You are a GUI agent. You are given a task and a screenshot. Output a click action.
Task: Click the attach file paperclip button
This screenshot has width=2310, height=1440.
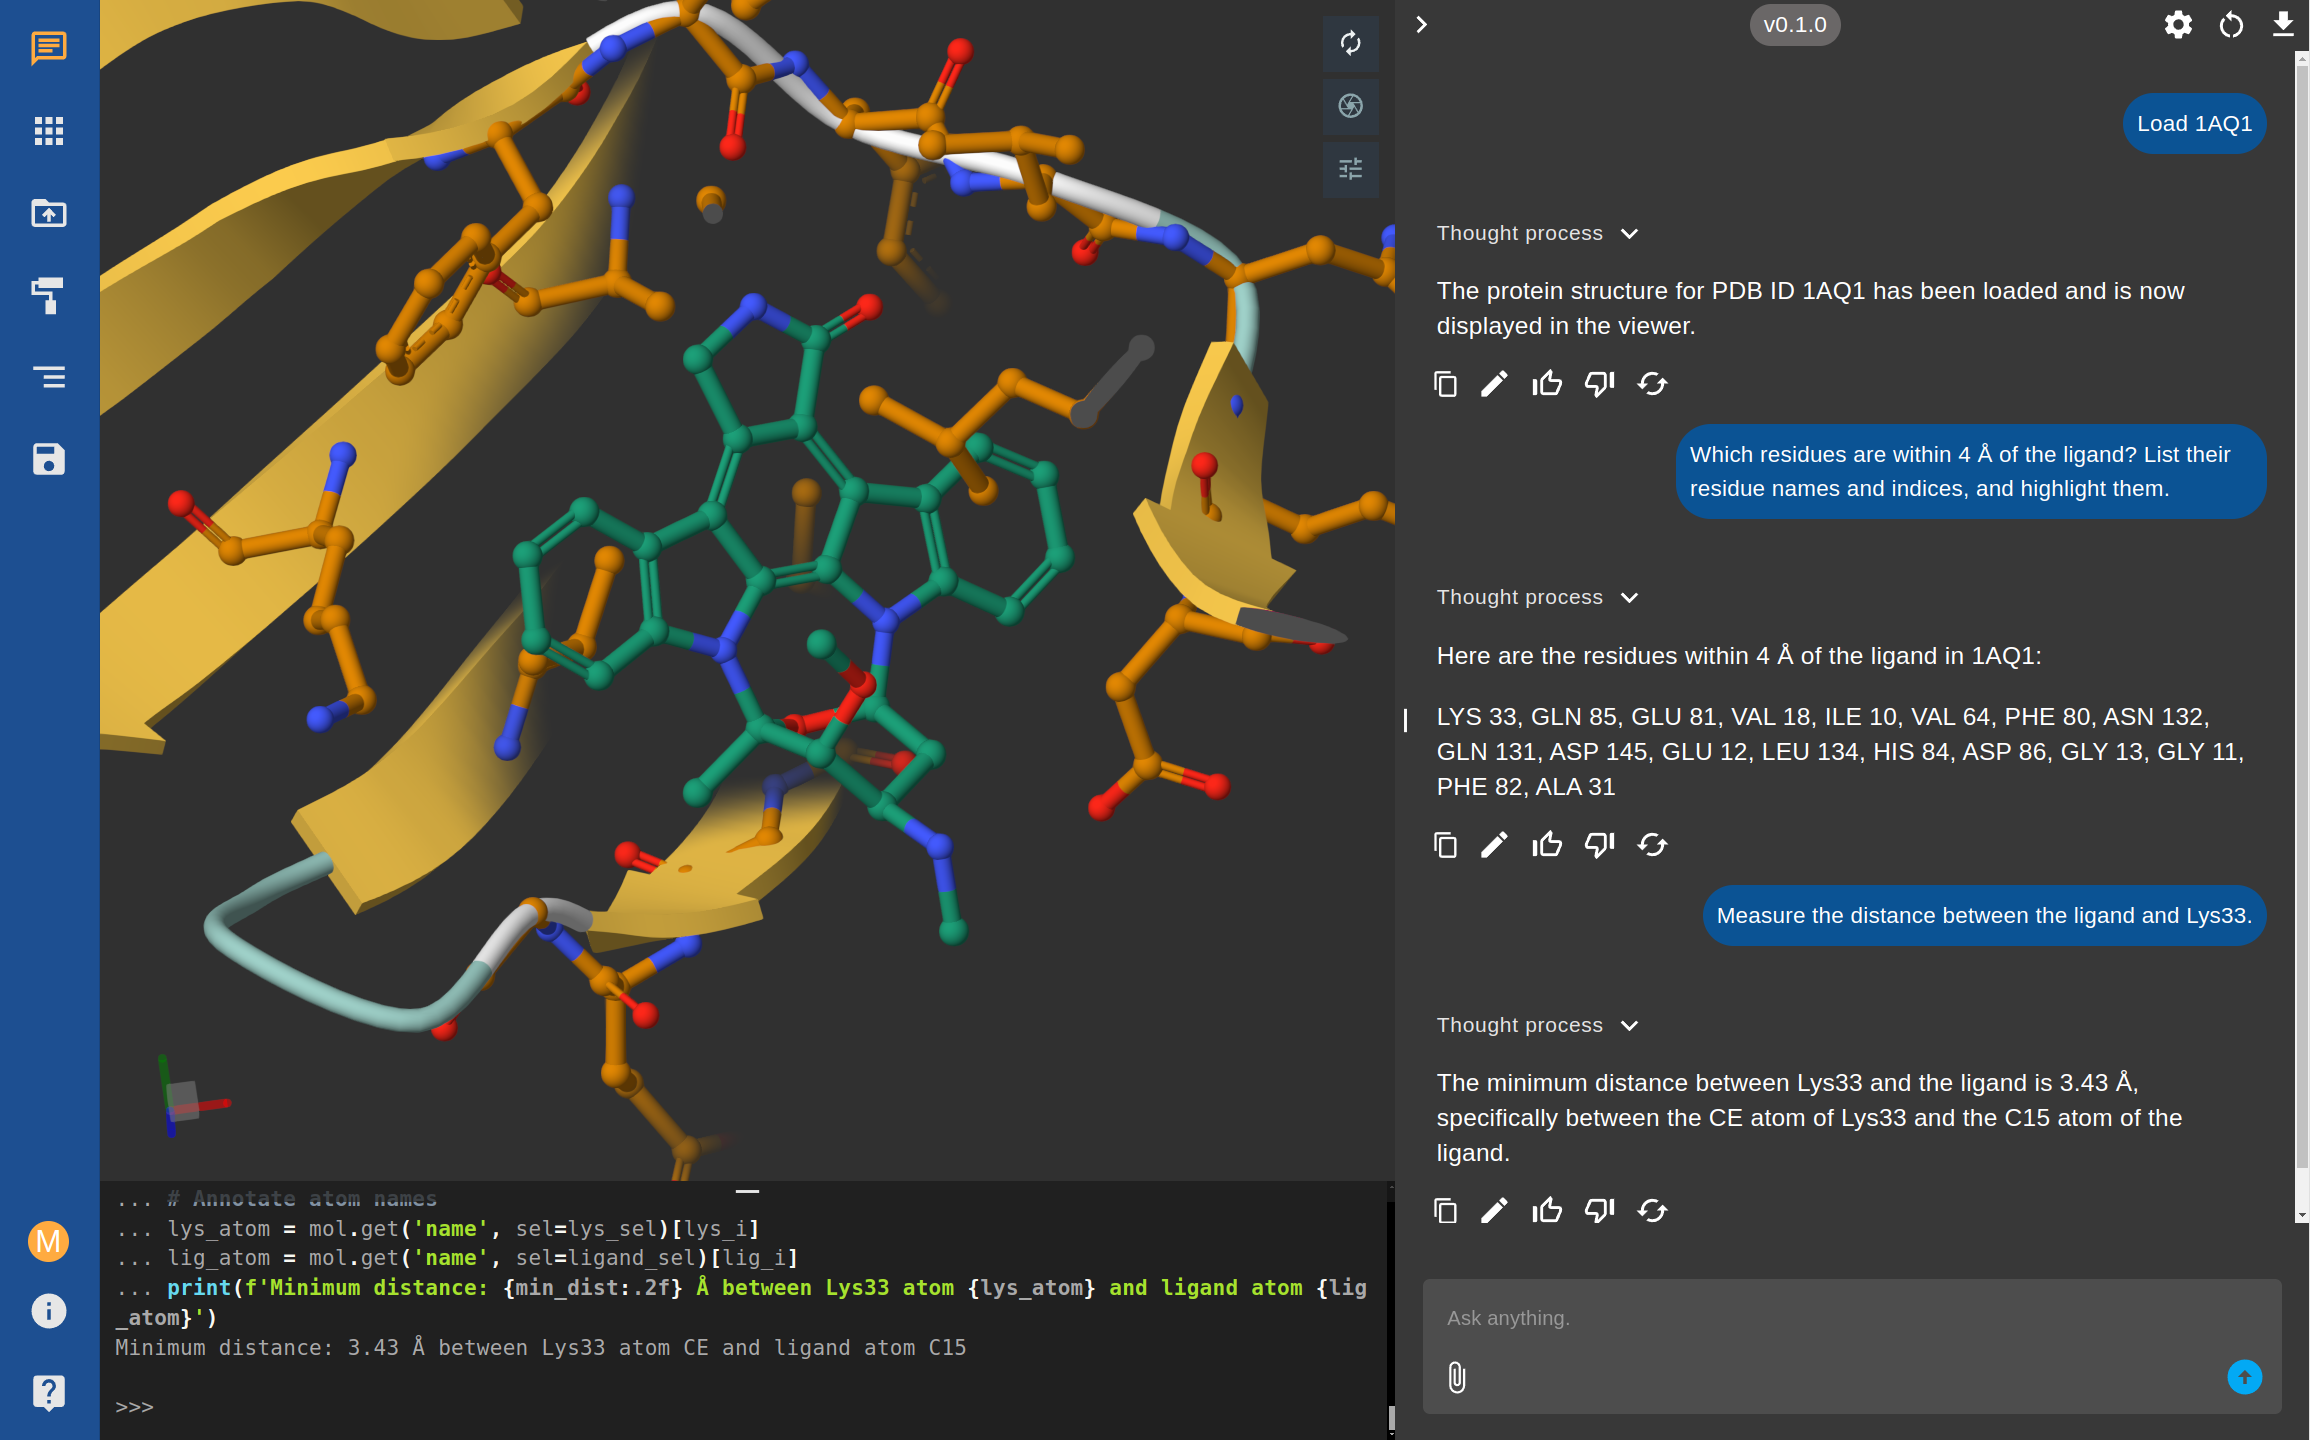click(1457, 1377)
